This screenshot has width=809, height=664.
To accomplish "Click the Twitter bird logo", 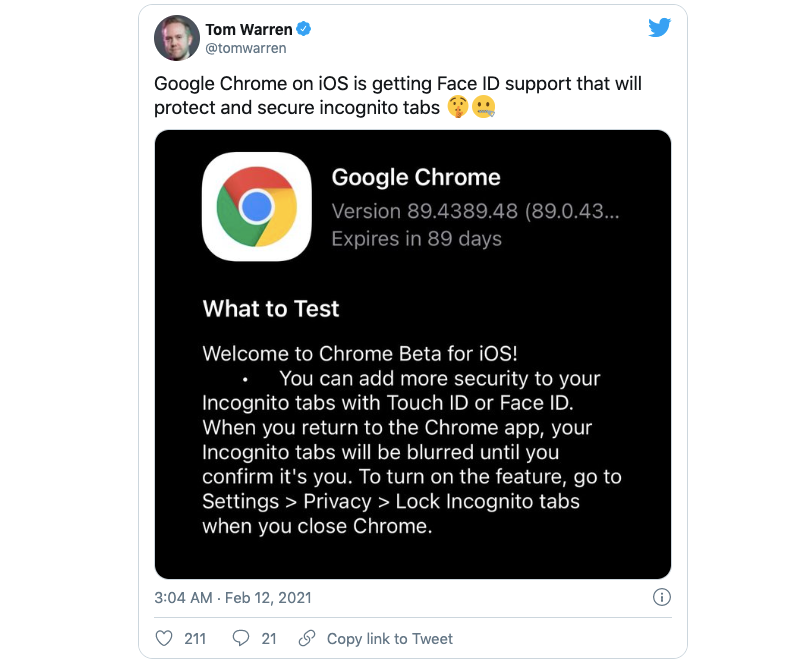I will click(x=659, y=28).
